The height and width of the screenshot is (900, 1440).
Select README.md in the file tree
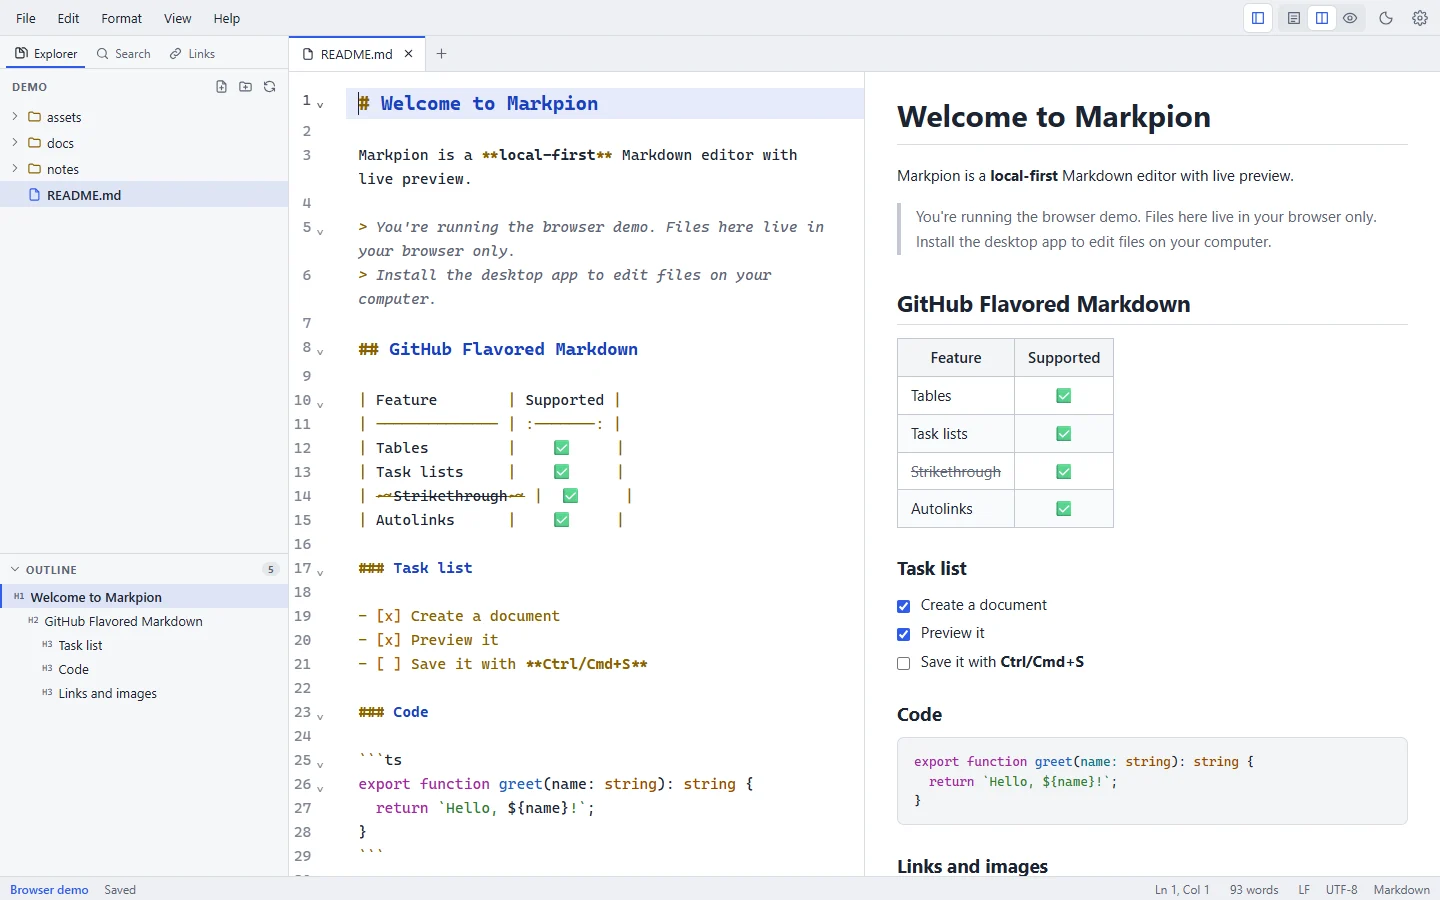144,195
